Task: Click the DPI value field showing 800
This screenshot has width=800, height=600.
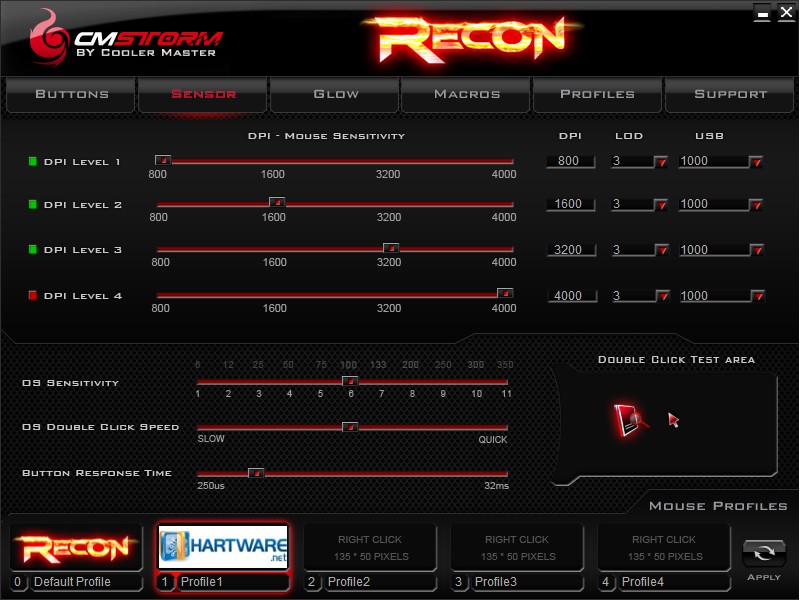Action: (x=570, y=161)
